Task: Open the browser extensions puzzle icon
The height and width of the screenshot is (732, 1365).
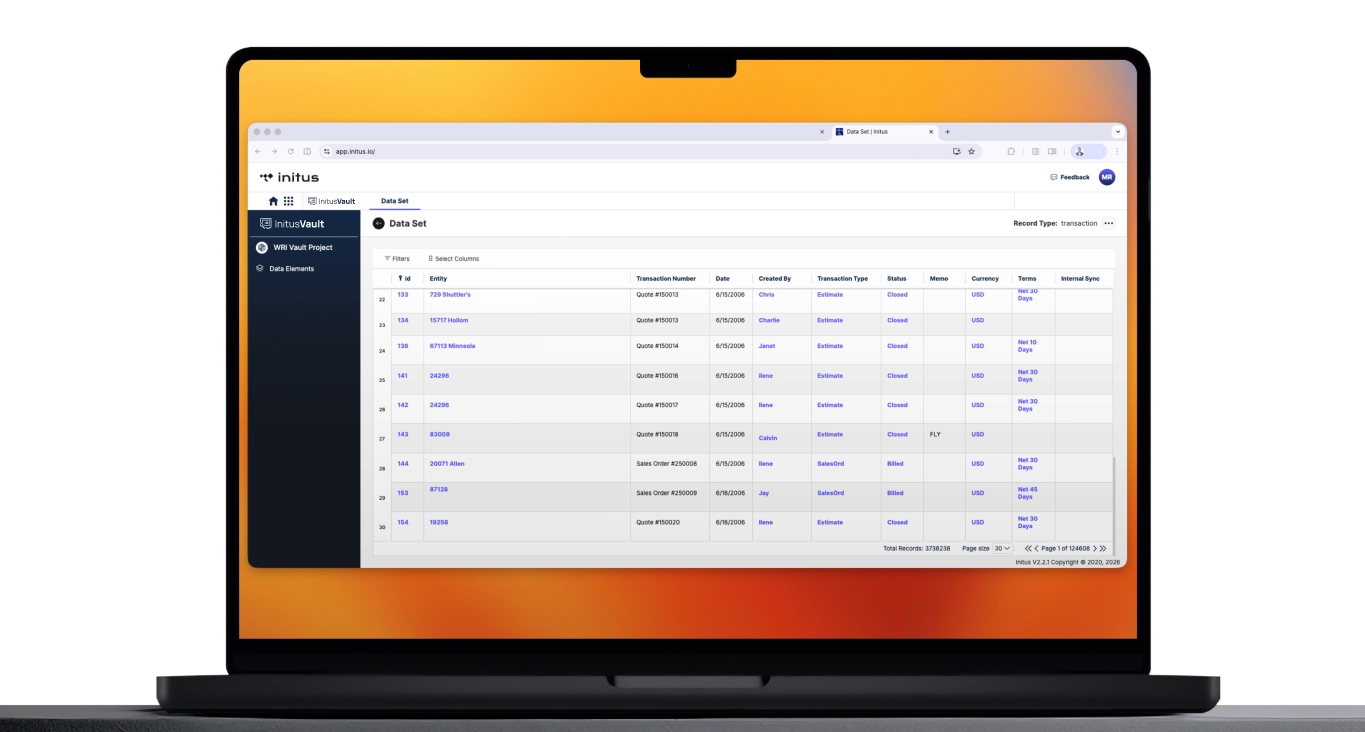Action: click(x=1011, y=152)
